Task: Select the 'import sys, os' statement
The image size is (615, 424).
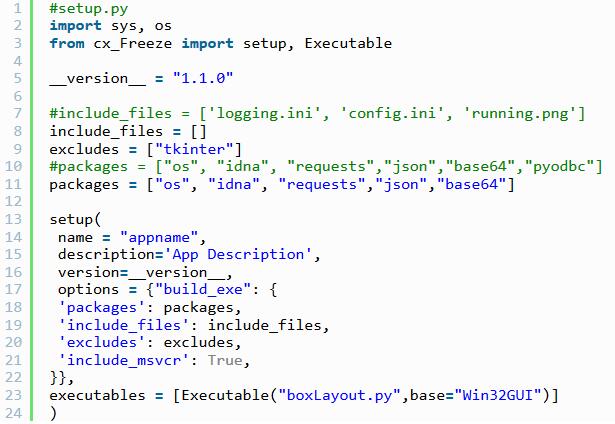Action: click(111, 26)
